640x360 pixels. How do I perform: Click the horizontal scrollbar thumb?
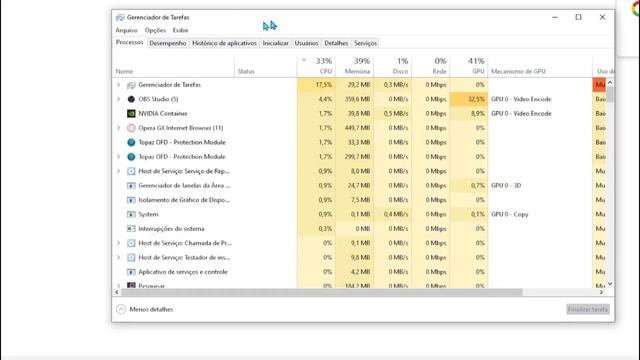322,292
